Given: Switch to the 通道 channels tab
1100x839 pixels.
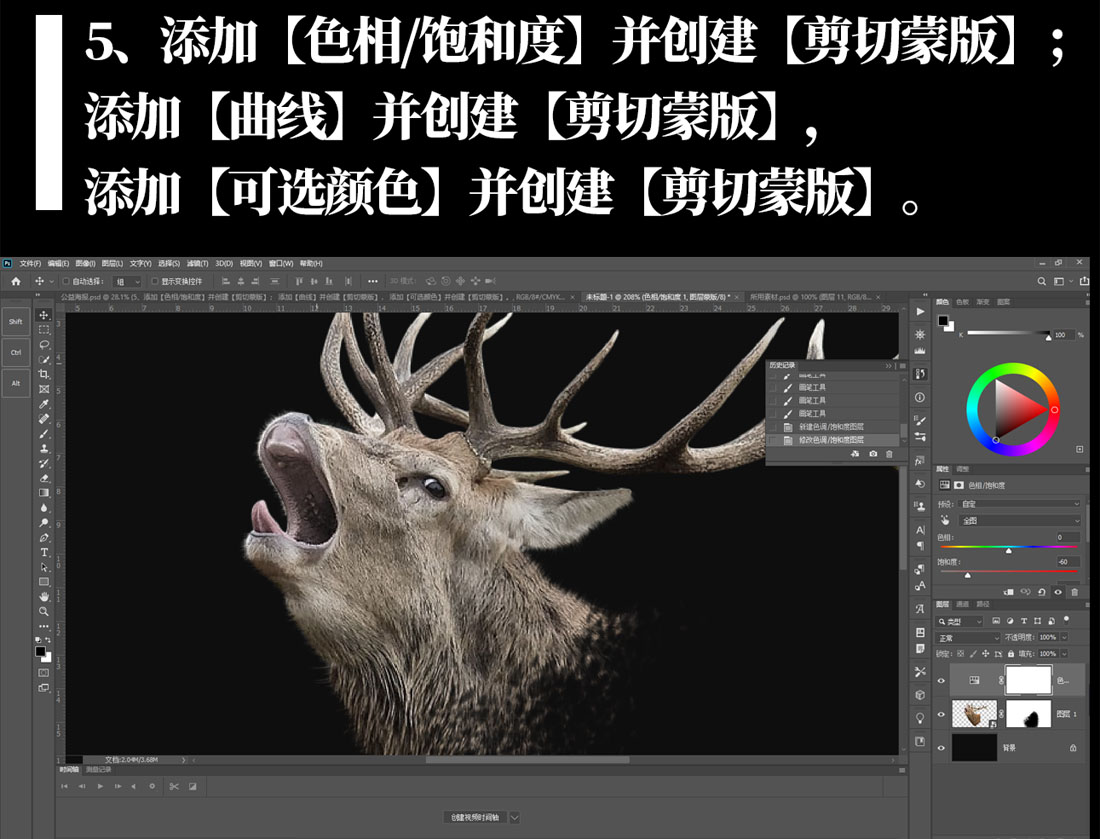Looking at the screenshot, I should (x=962, y=604).
